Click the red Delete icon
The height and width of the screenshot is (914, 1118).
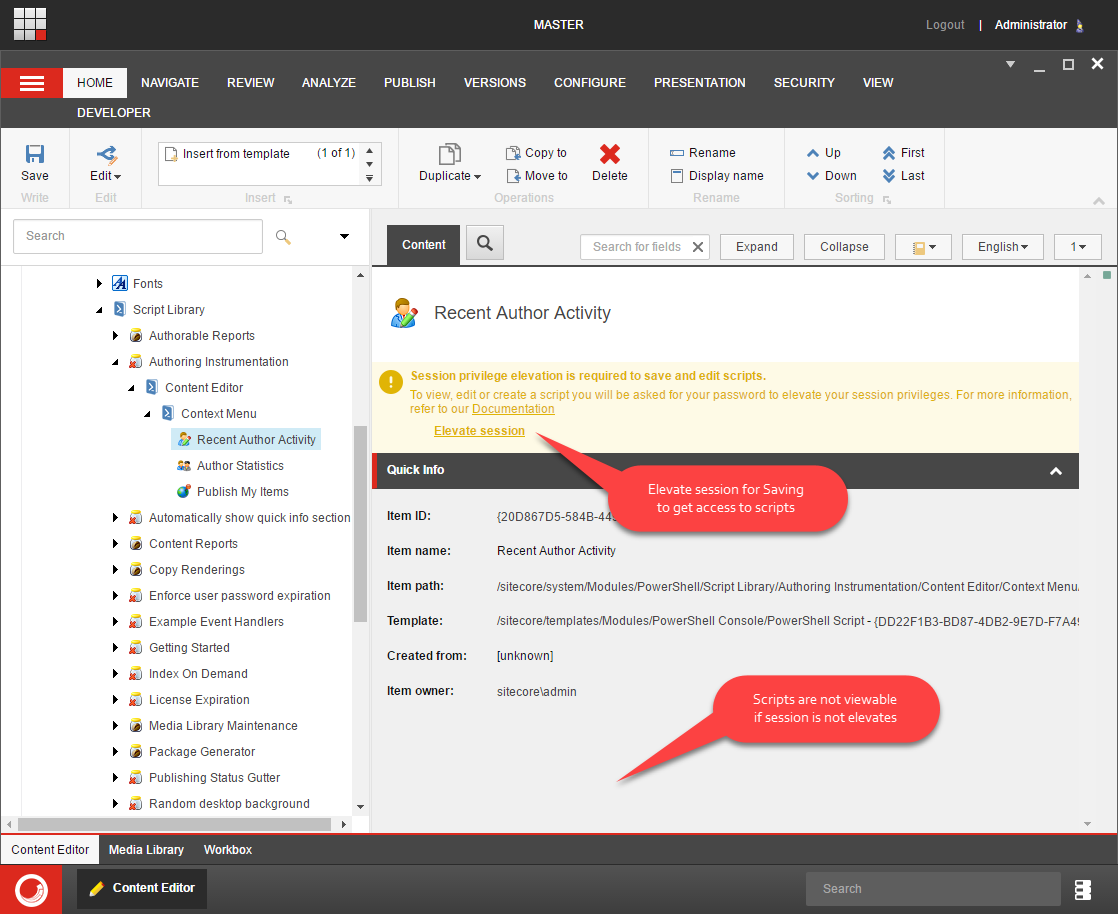coord(609,154)
